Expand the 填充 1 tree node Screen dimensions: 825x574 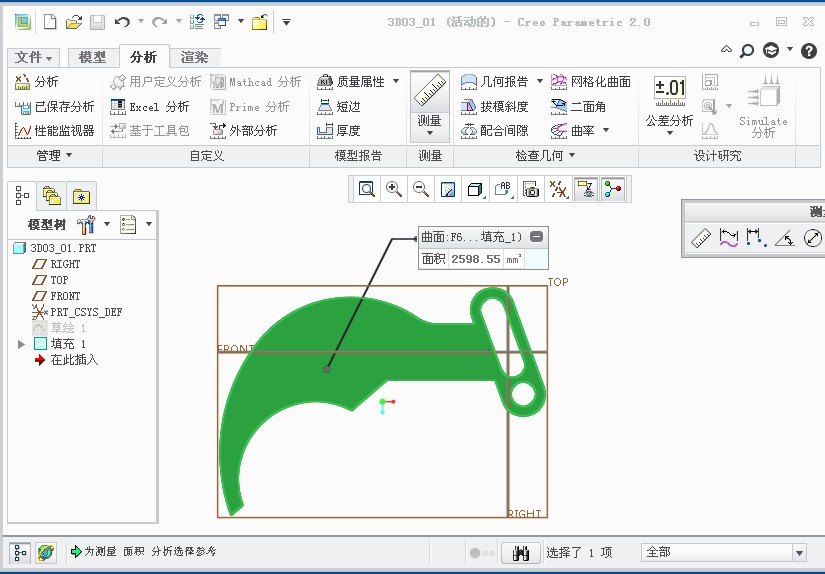22,344
